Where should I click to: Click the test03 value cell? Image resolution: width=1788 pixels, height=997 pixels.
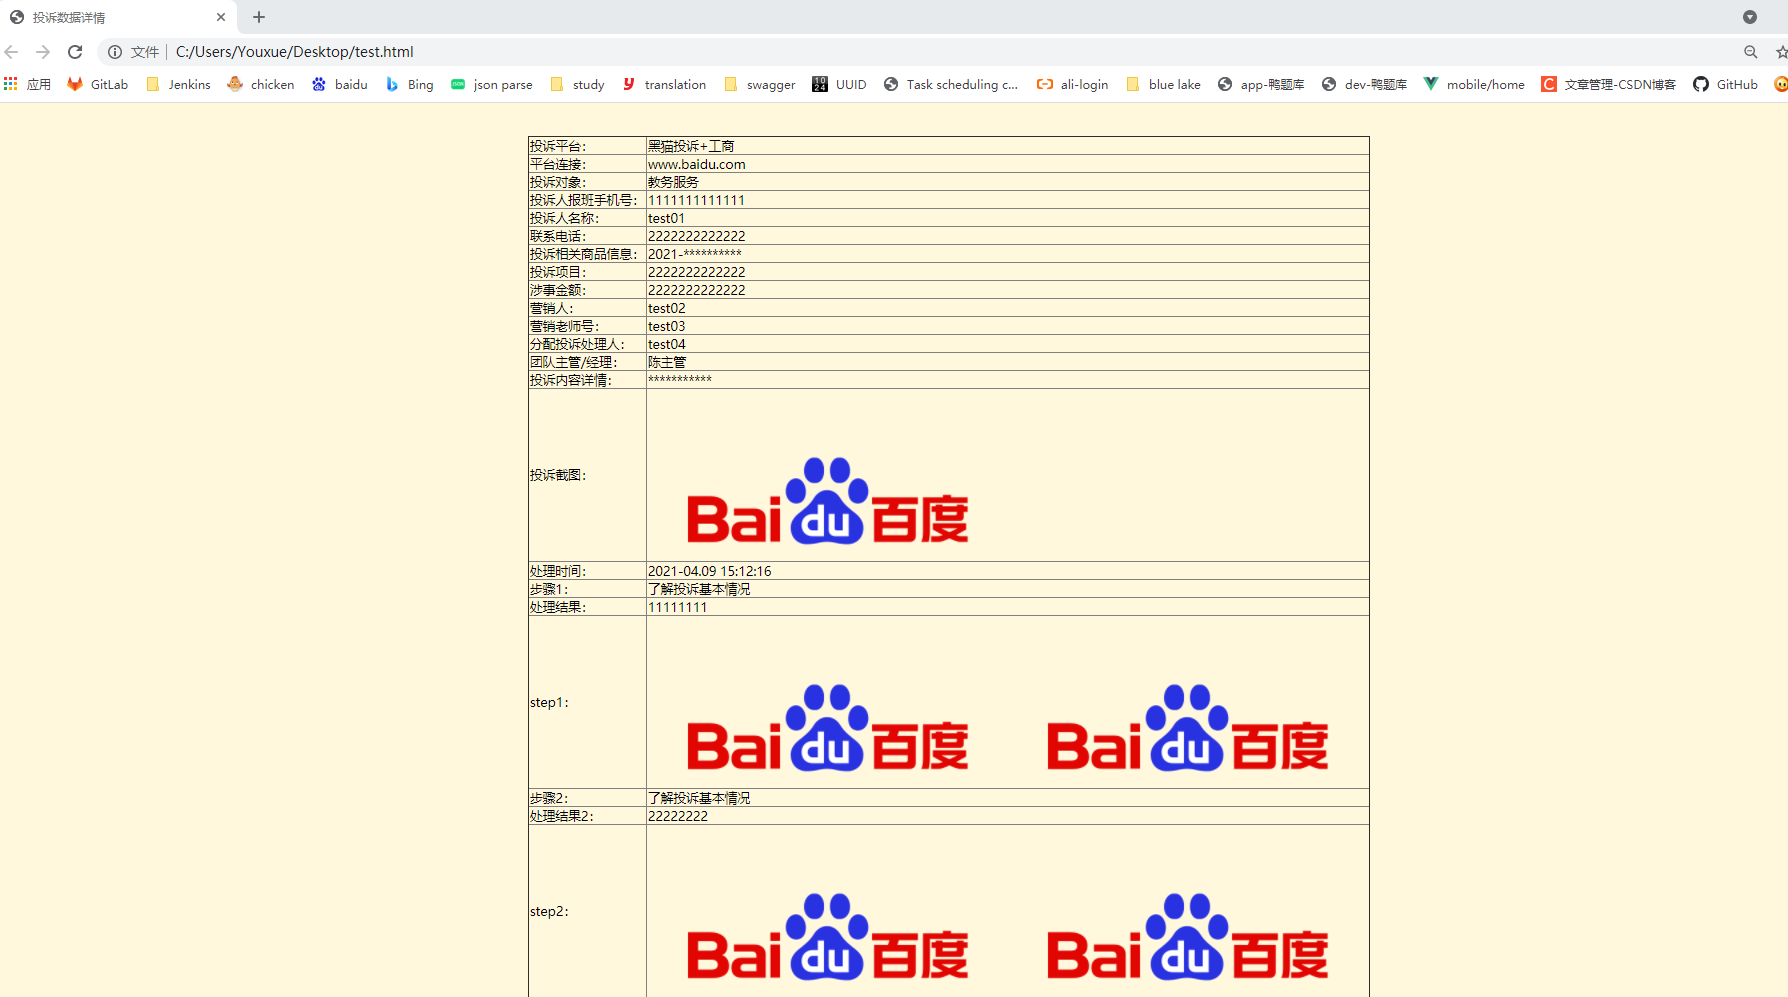click(1007, 326)
